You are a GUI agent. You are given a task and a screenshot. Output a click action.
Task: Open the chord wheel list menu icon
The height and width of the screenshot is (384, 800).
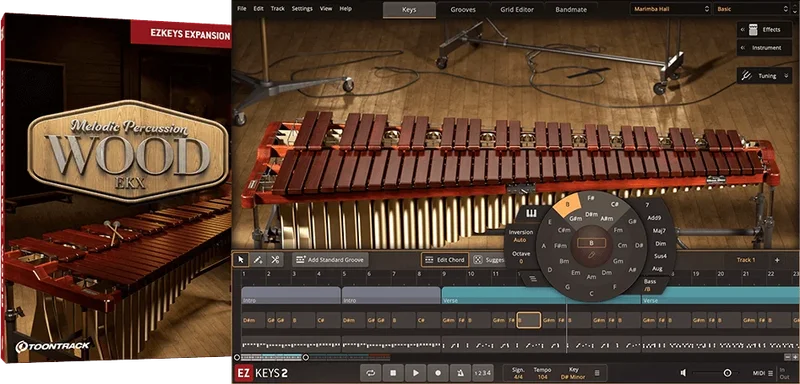pos(533,278)
